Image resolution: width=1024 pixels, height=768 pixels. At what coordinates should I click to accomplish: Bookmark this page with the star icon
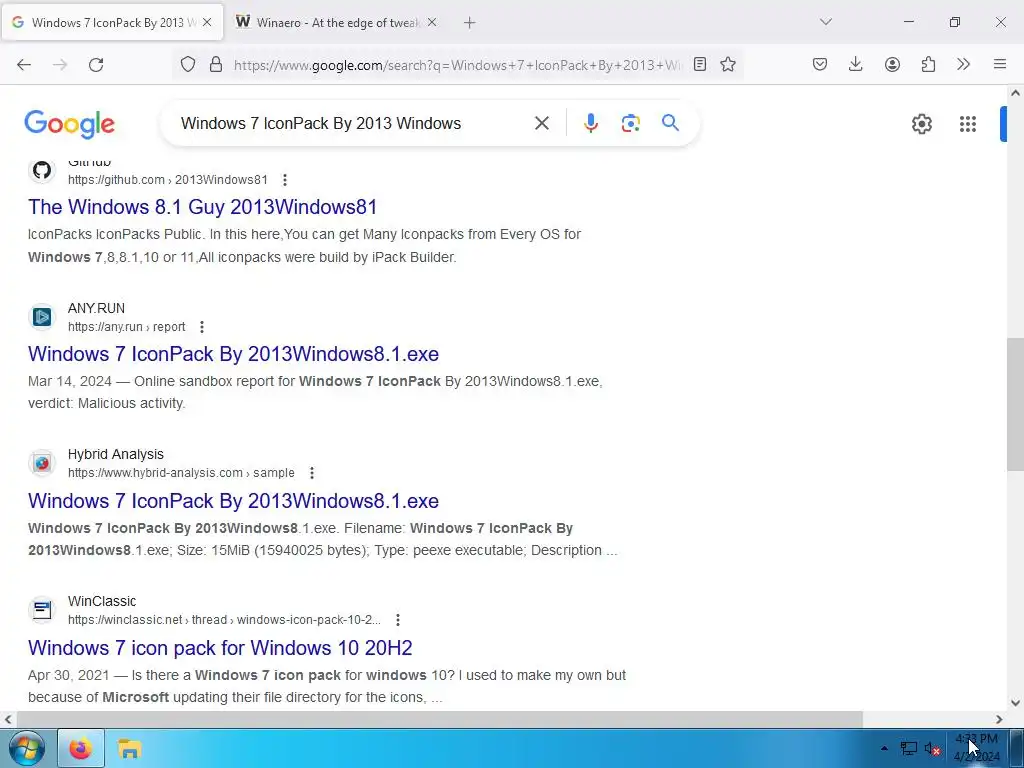(728, 65)
